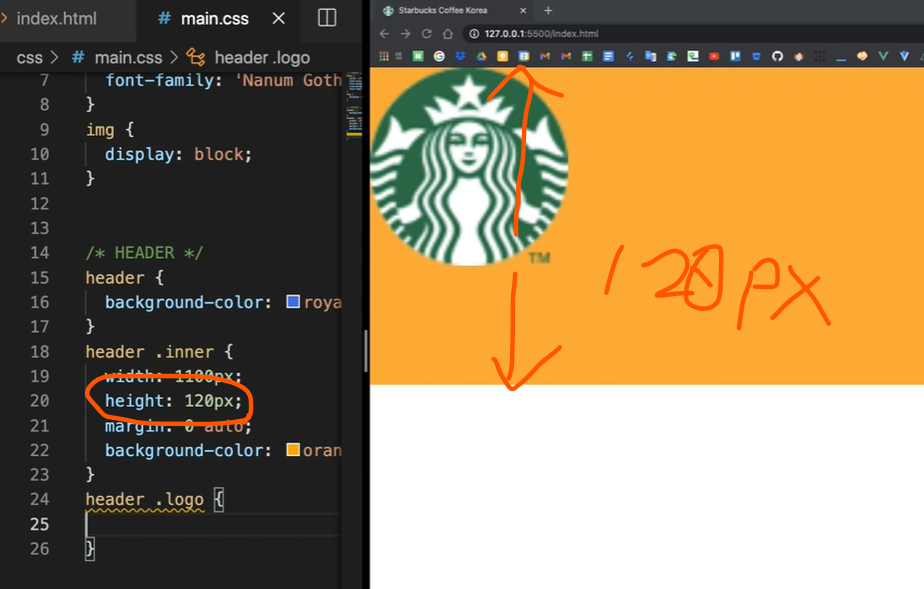Open the Google Translate bookmark
This screenshot has height=589, width=924.
(651, 56)
